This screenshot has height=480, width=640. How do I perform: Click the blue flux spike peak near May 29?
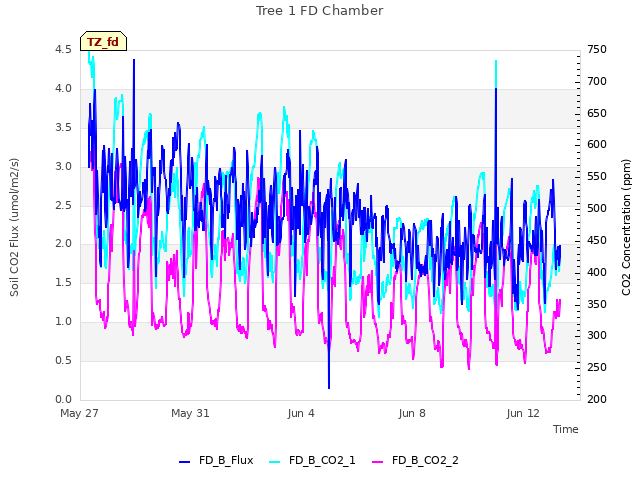point(134,61)
